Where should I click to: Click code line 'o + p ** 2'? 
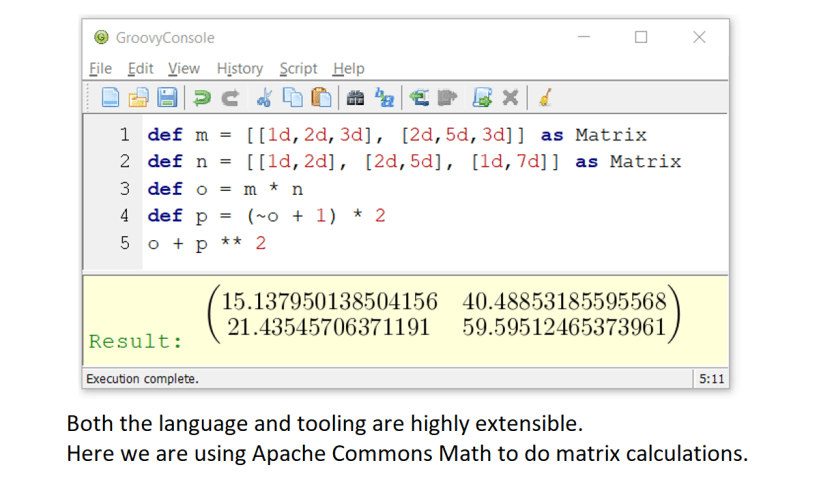207,243
